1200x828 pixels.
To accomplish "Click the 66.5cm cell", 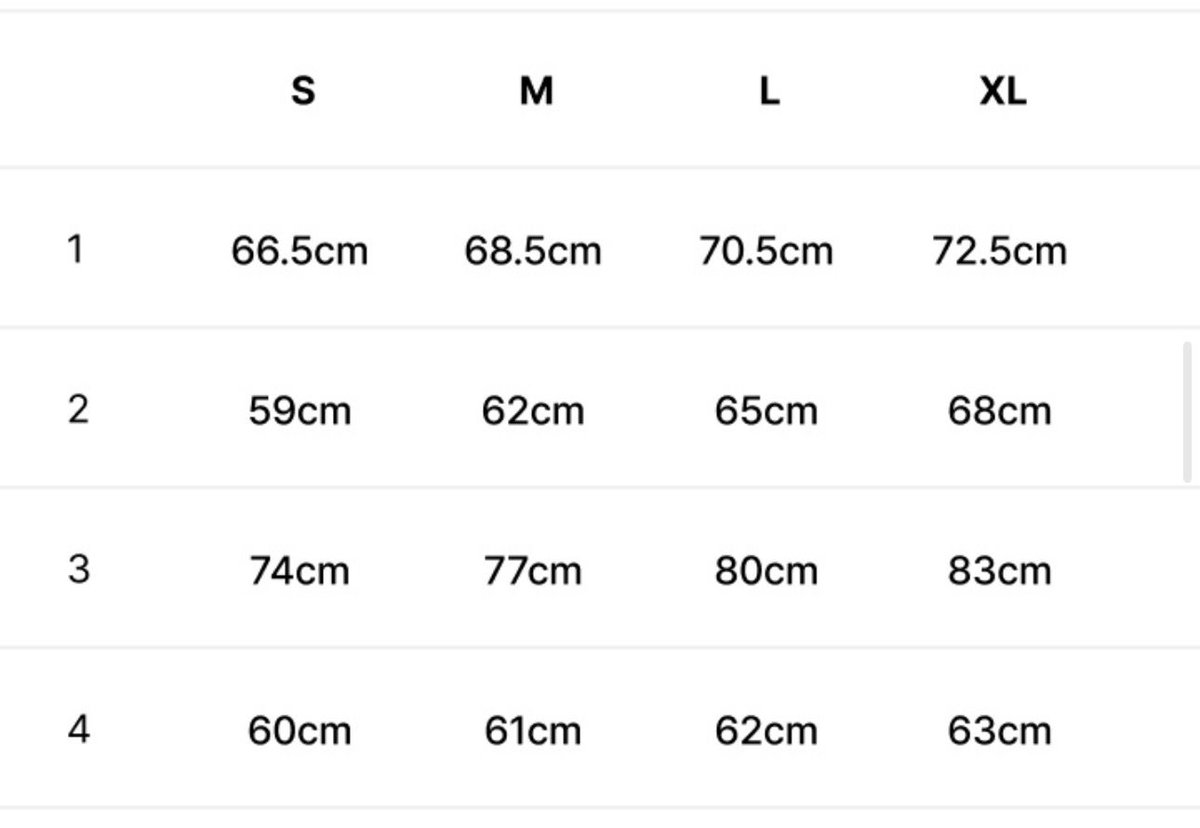I will tap(300, 250).
